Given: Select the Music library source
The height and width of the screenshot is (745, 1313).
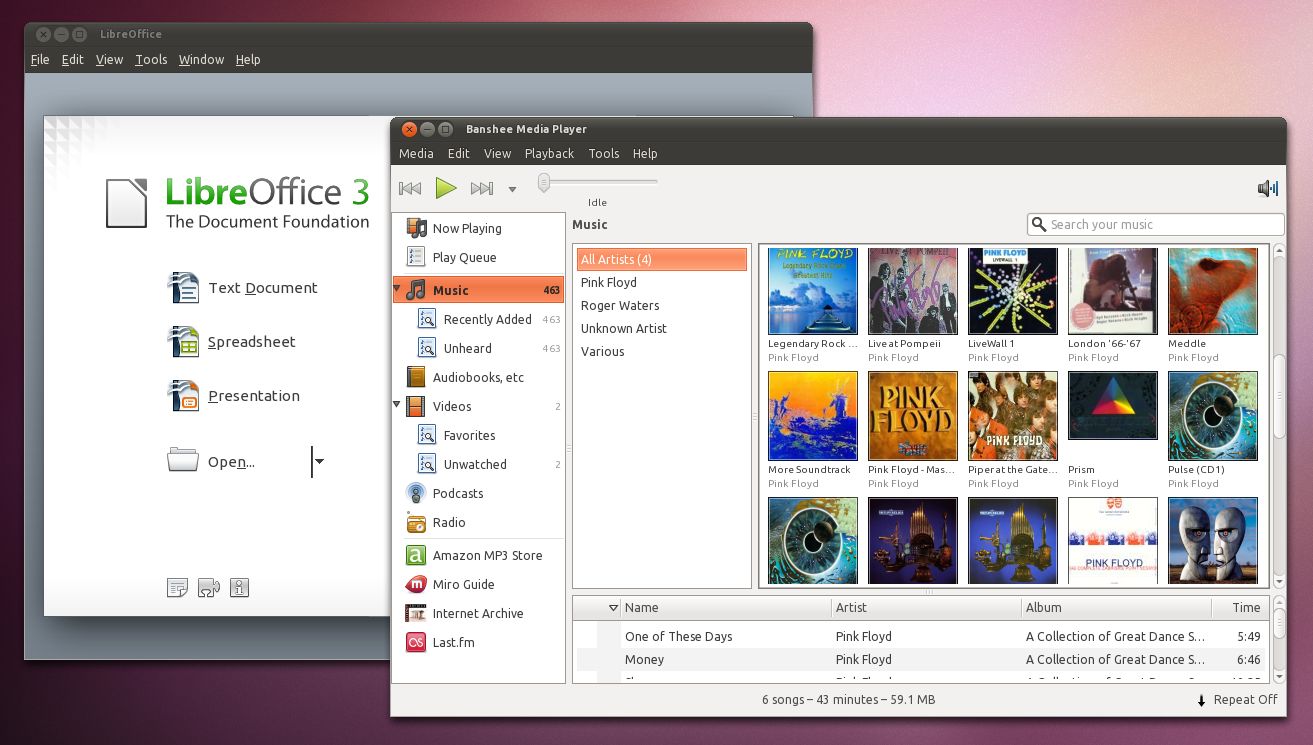Looking at the screenshot, I should pyautogui.click(x=479, y=290).
